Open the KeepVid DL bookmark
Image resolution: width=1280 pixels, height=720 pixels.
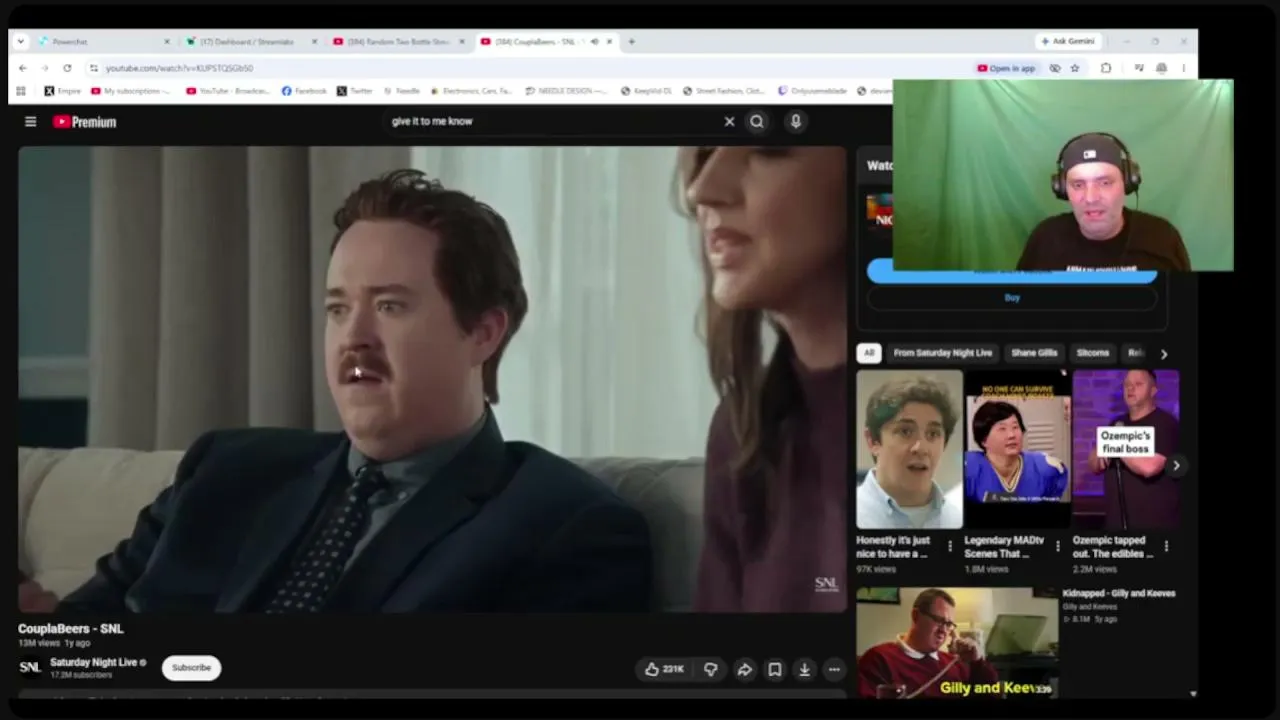coord(646,91)
